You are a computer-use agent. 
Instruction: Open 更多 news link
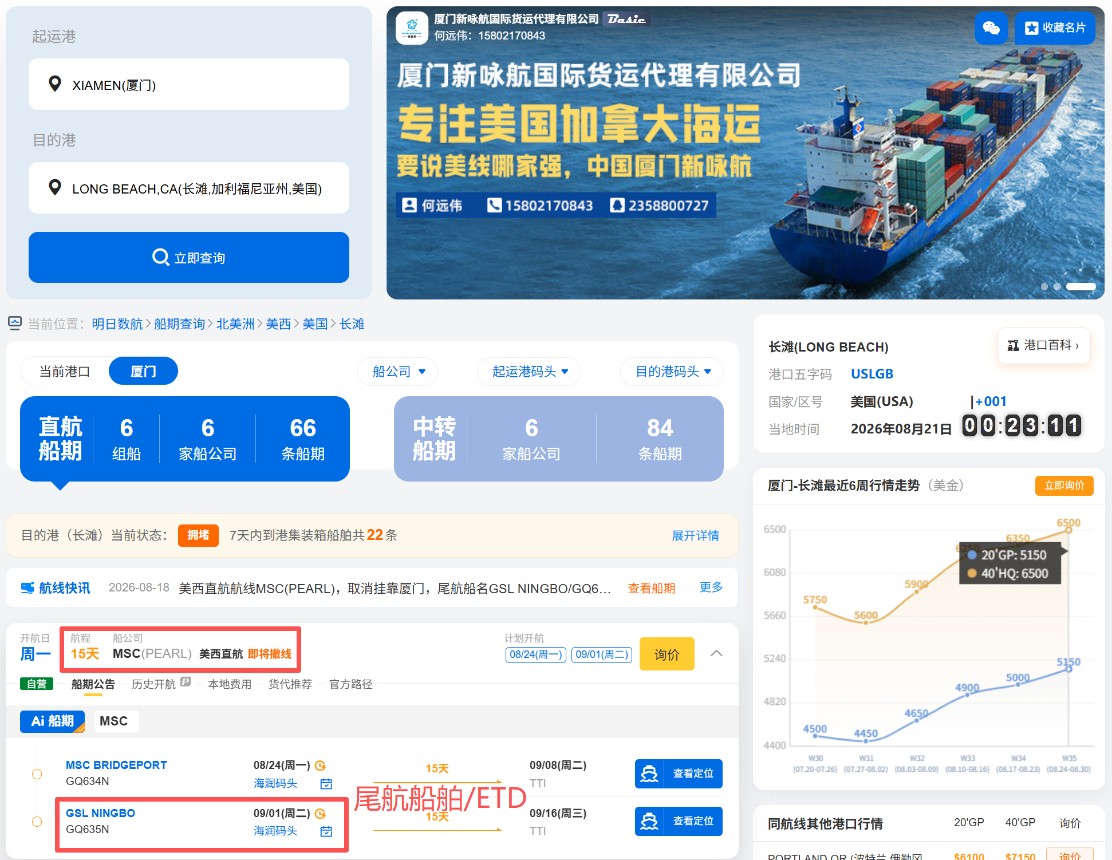click(711, 587)
